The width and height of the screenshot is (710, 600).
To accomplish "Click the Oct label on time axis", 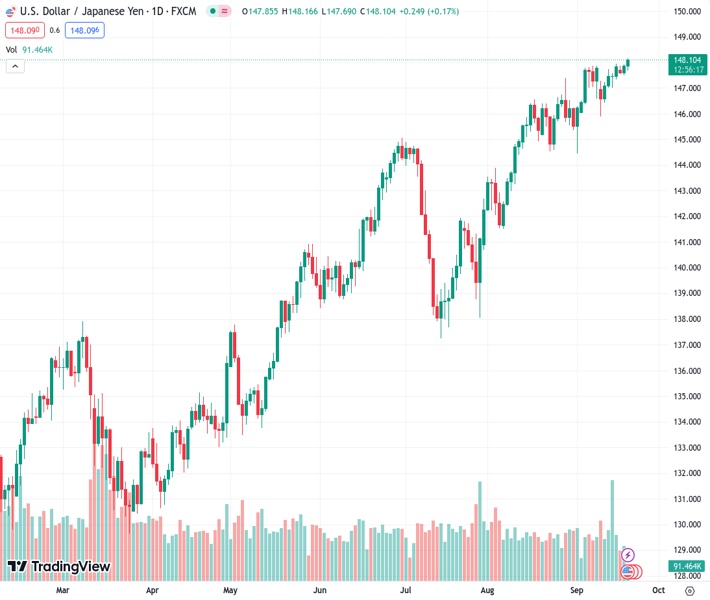I will [x=657, y=591].
